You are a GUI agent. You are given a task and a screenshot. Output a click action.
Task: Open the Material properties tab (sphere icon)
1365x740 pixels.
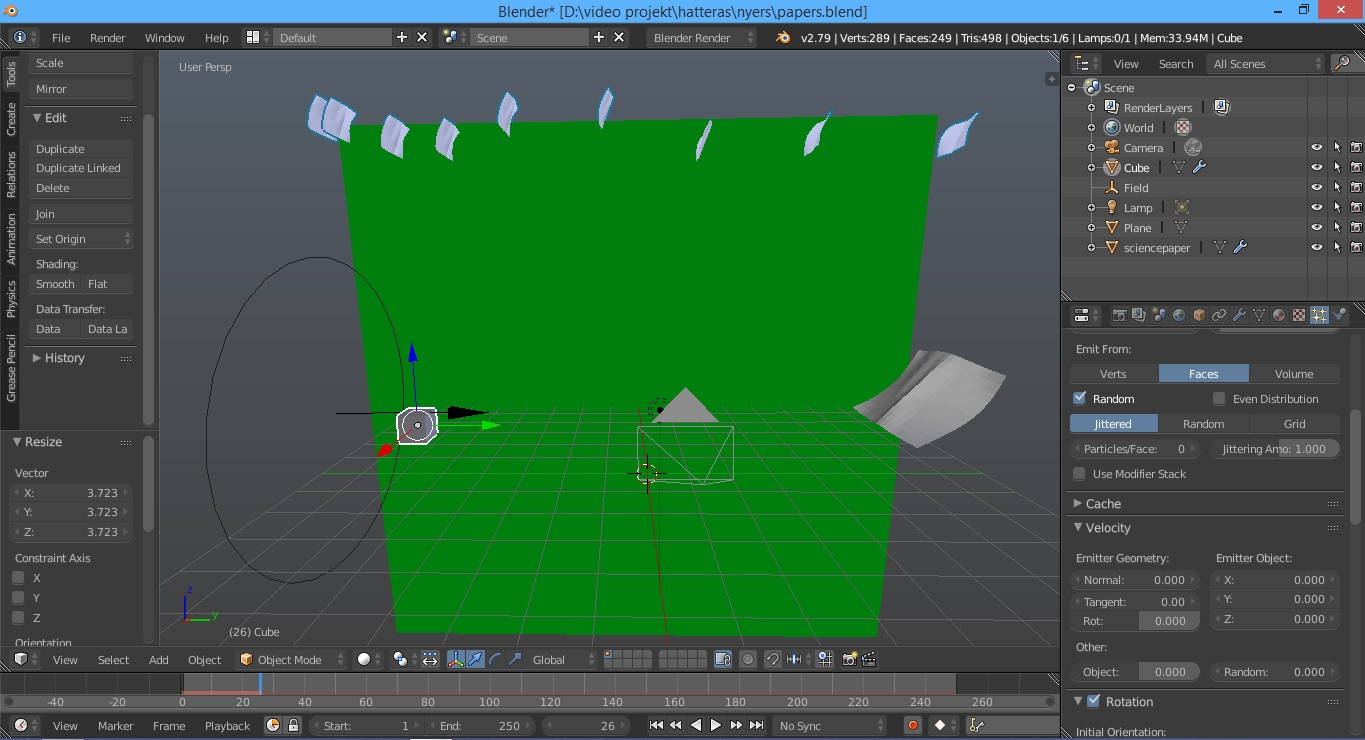1279,315
